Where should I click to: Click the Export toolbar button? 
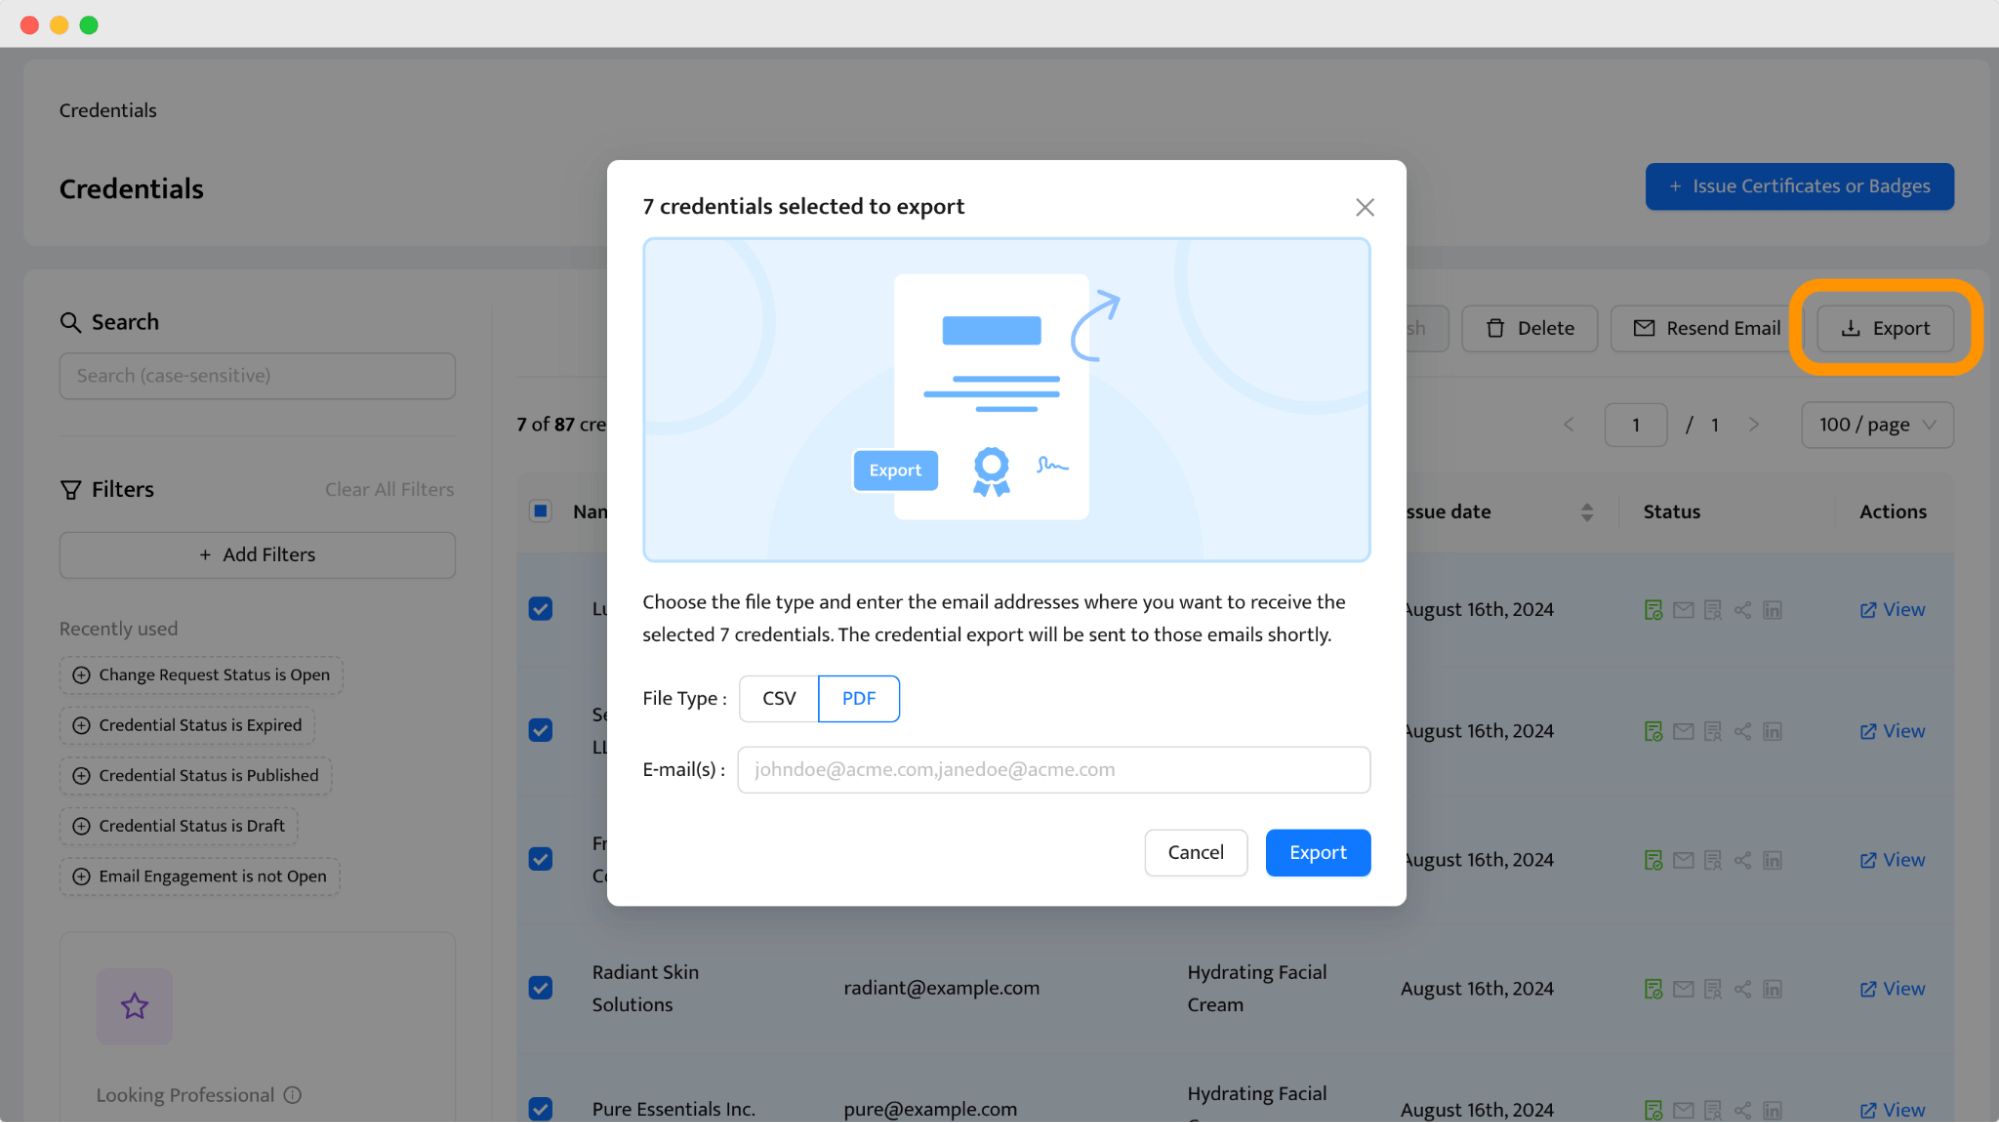point(1885,328)
